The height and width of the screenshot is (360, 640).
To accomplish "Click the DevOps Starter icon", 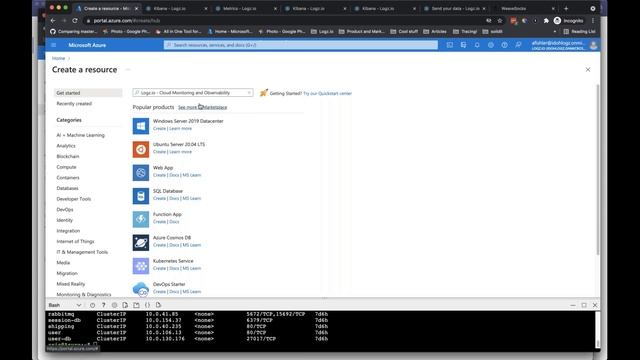I will click(141, 289).
